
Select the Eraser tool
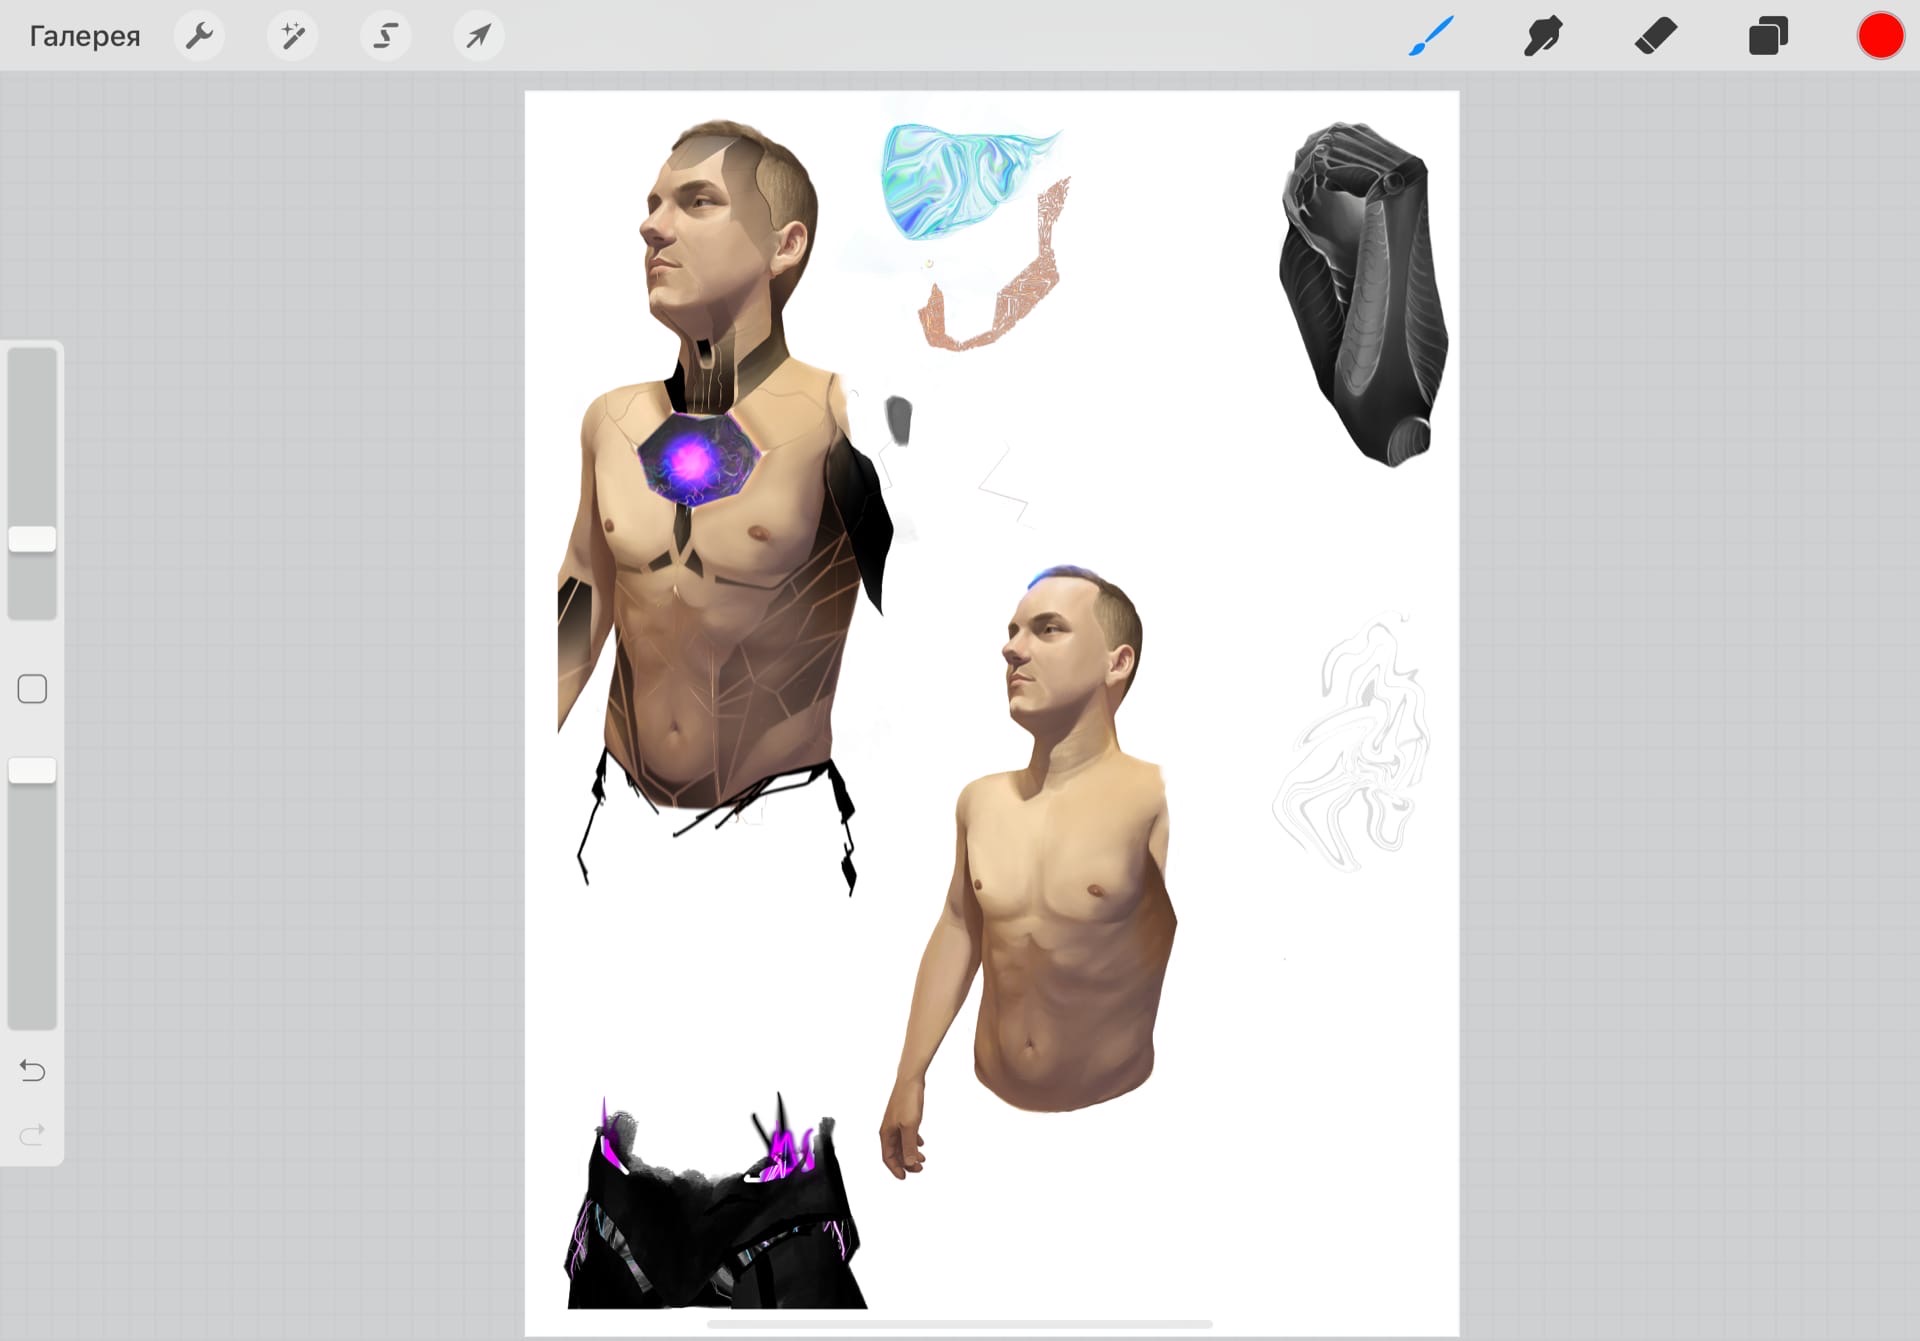tap(1655, 36)
